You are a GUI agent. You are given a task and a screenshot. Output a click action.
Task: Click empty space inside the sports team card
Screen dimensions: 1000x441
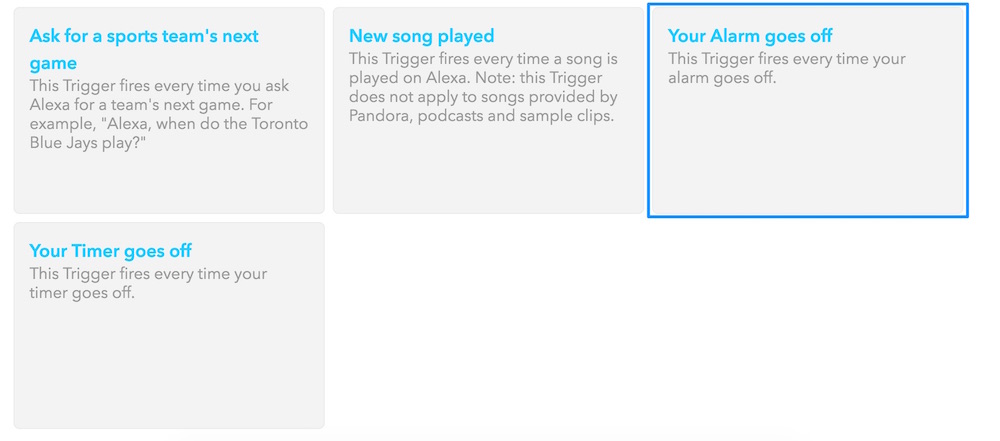pos(168,185)
